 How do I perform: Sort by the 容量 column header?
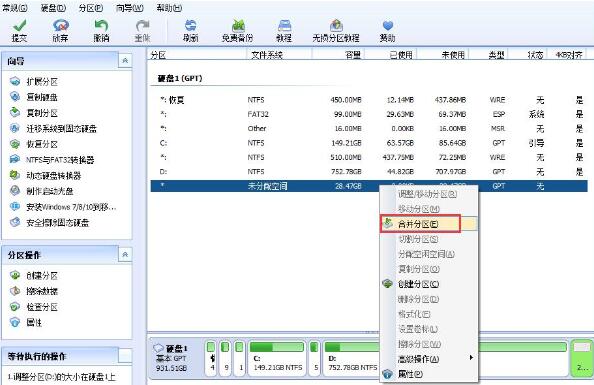pos(338,55)
